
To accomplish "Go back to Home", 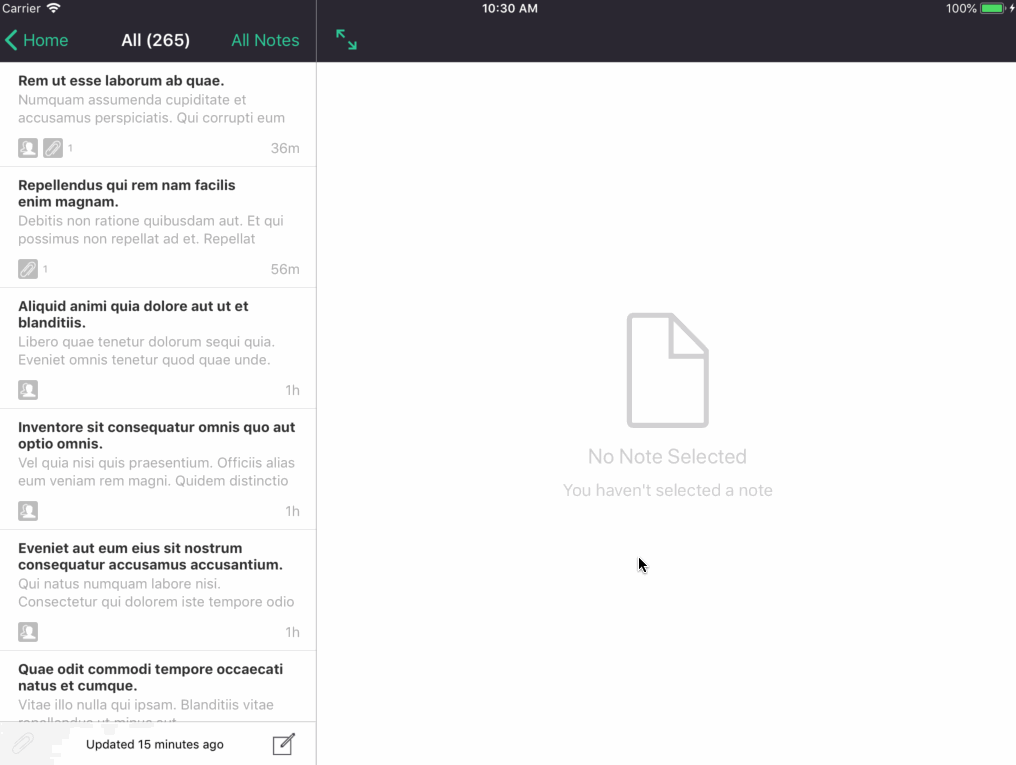I will coord(36,40).
